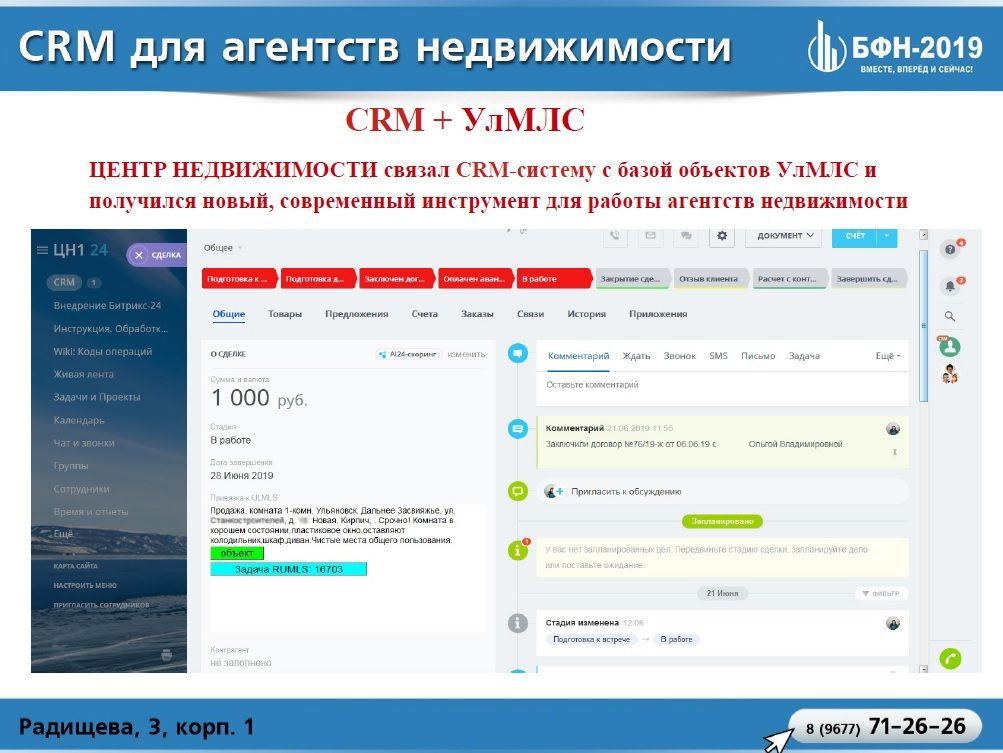Select the В работе stage in pipeline
The image size is (1003, 753).
tap(555, 279)
